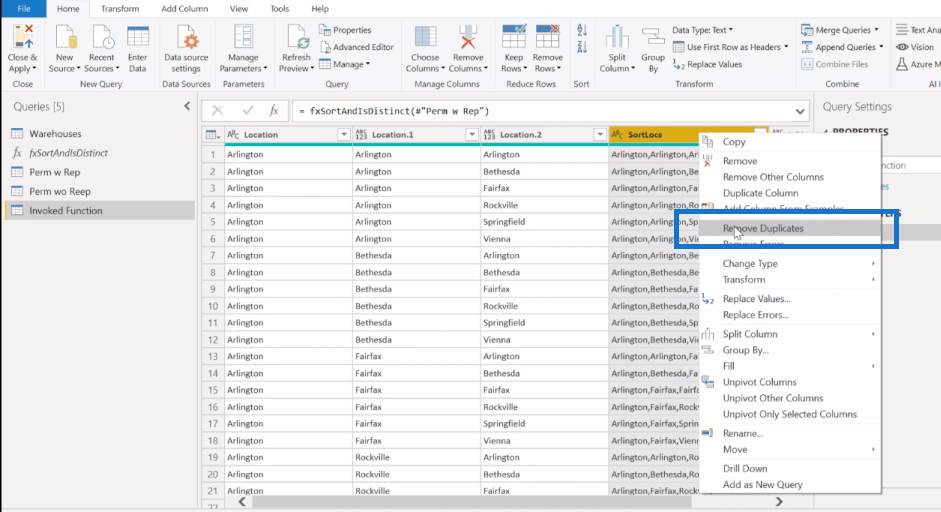Click the horizontal scrollbar right arrow
The image size is (941, 512).
click(x=778, y=501)
